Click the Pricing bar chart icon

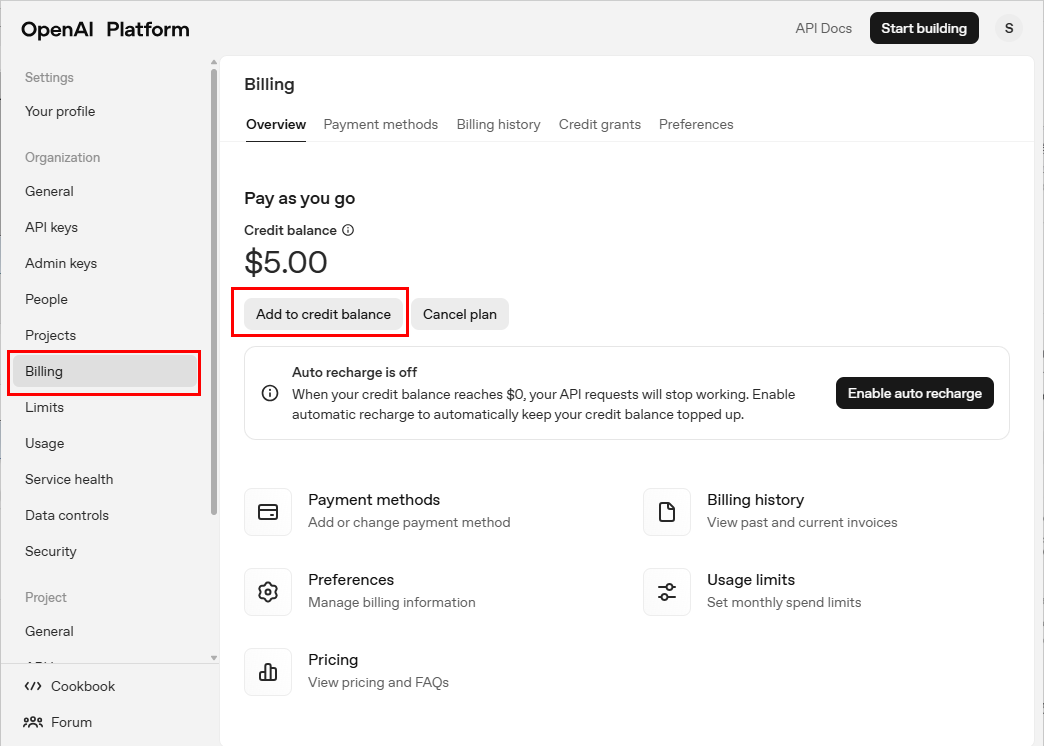point(268,672)
